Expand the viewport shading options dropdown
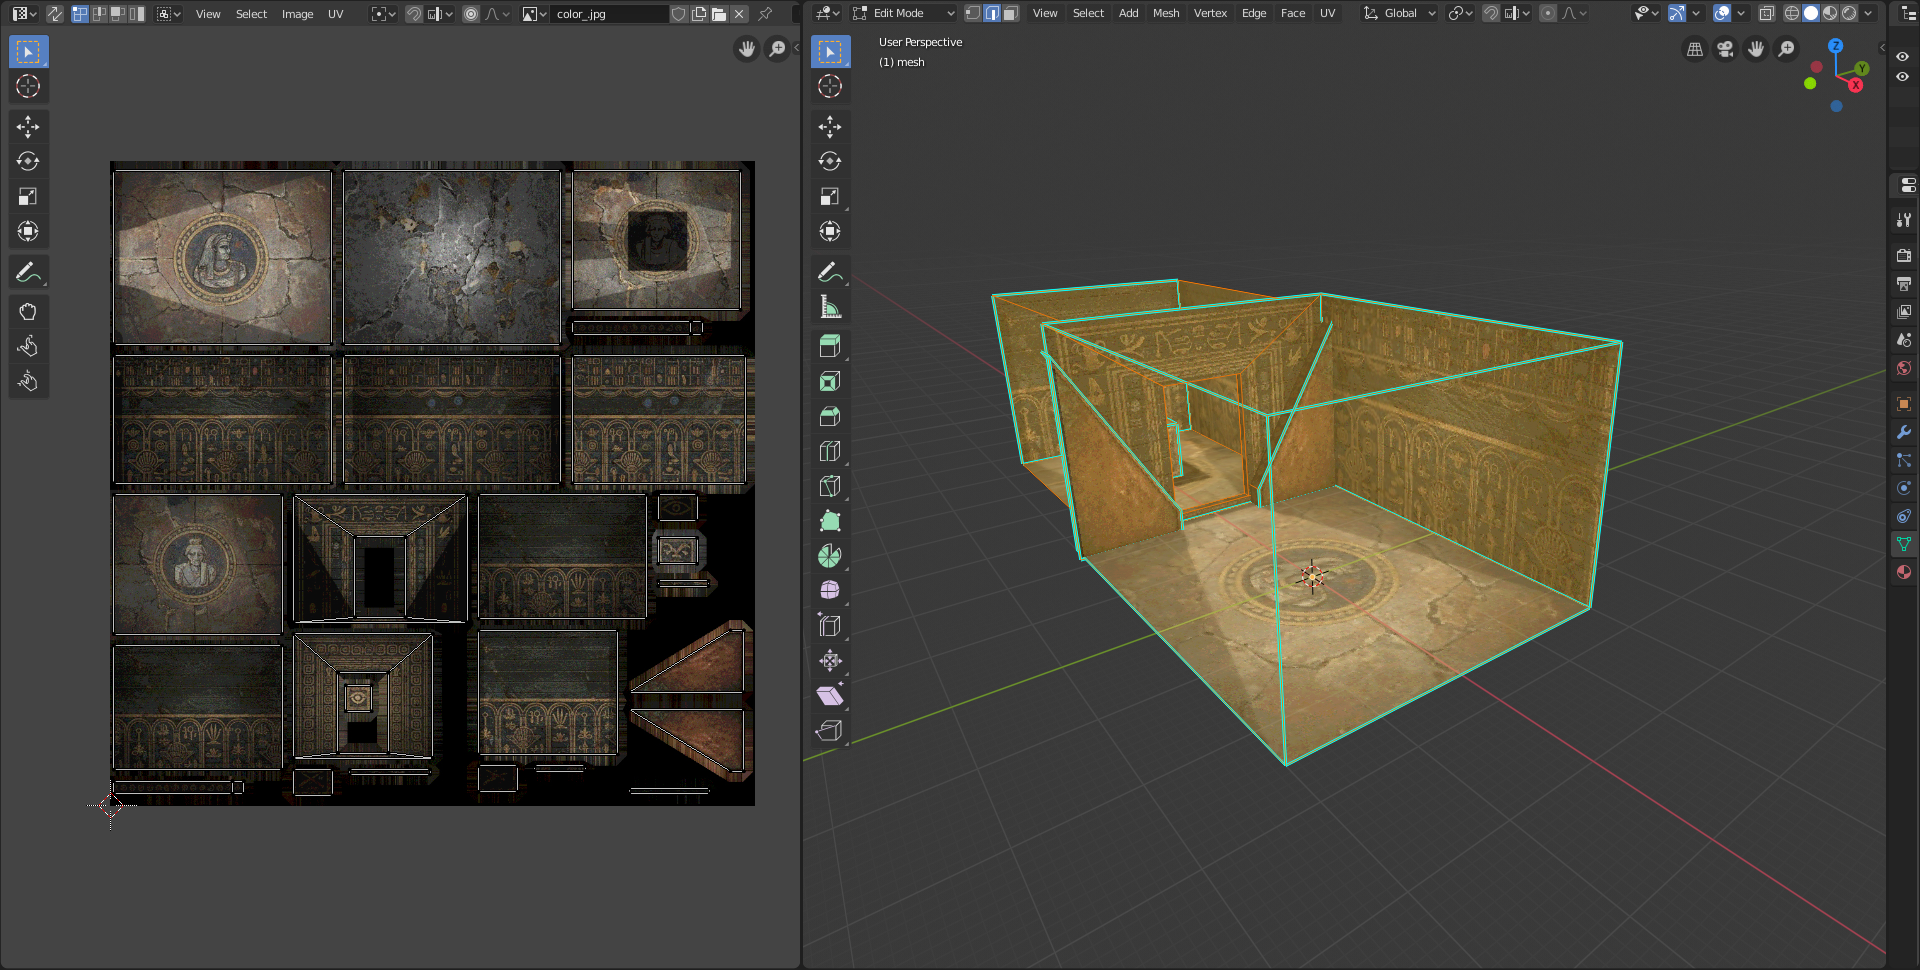 click(1869, 13)
